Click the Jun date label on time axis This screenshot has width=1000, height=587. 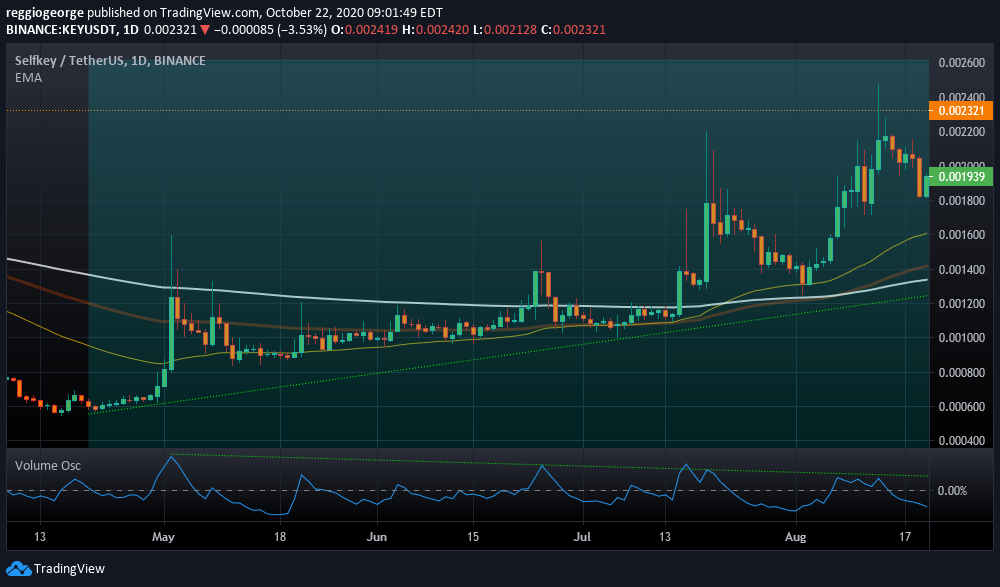[x=377, y=537]
